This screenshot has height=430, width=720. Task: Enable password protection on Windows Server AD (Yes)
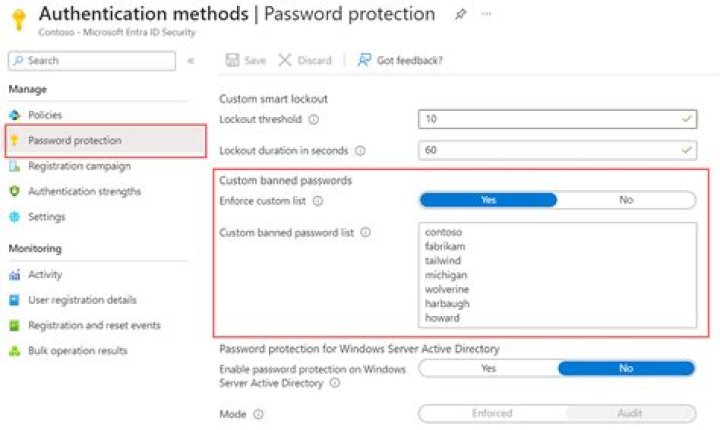coord(488,368)
